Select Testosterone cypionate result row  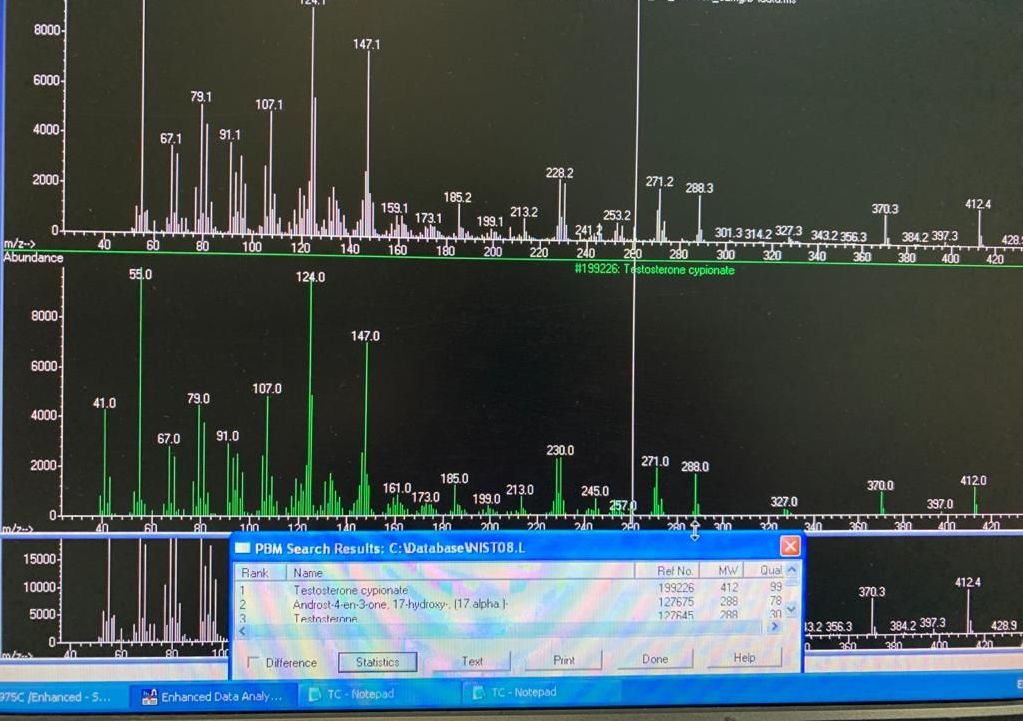[350, 590]
